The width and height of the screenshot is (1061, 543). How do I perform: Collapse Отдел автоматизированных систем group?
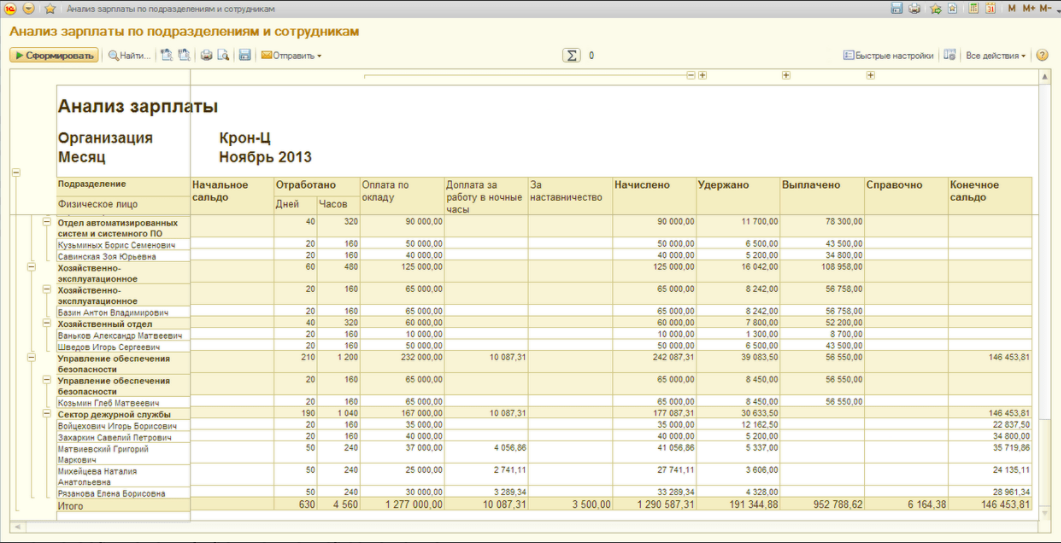click(46, 222)
